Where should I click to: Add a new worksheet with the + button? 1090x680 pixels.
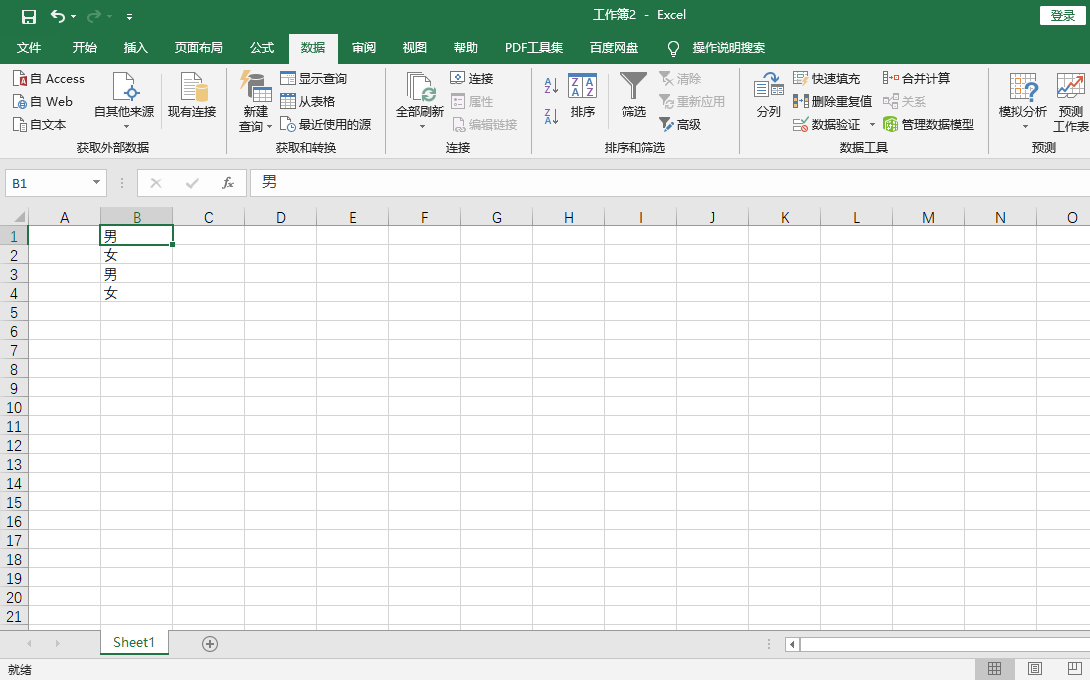point(209,643)
